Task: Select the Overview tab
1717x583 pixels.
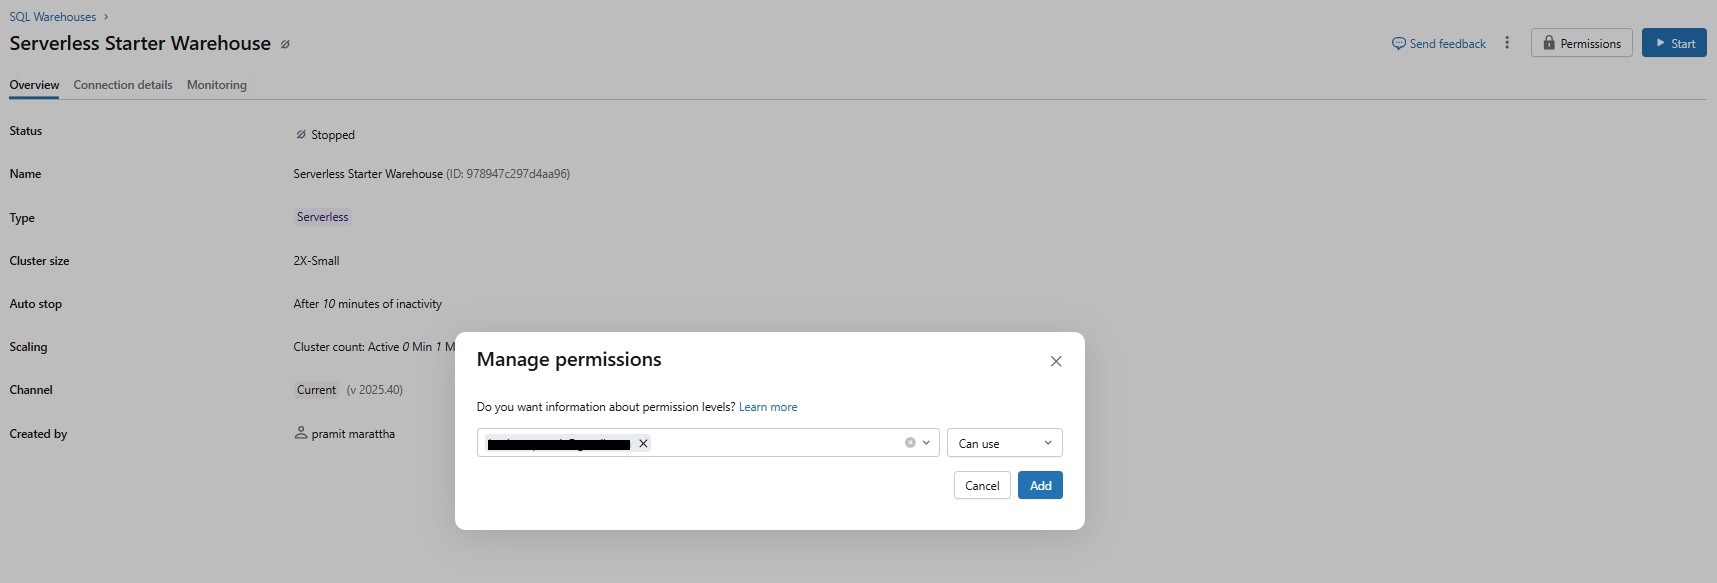Action: [33, 85]
